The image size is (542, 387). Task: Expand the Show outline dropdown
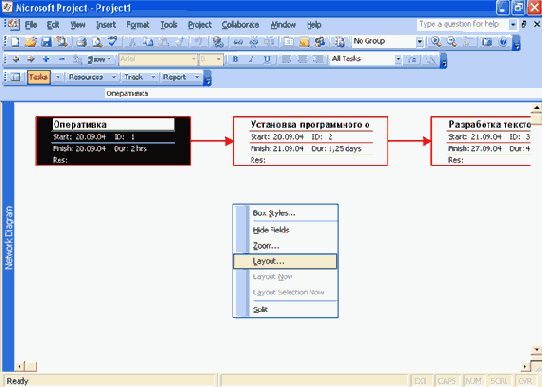[99, 59]
